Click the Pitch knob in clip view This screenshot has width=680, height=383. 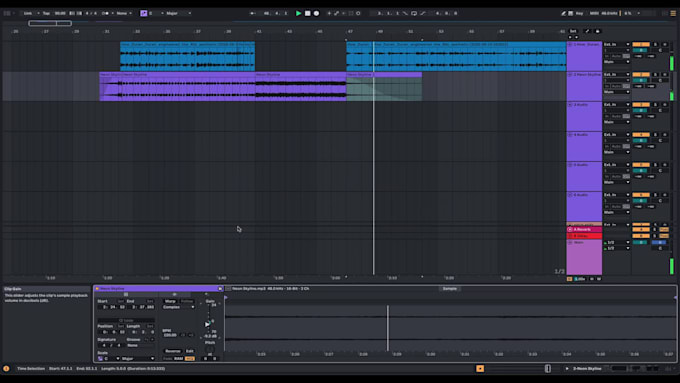[210, 349]
